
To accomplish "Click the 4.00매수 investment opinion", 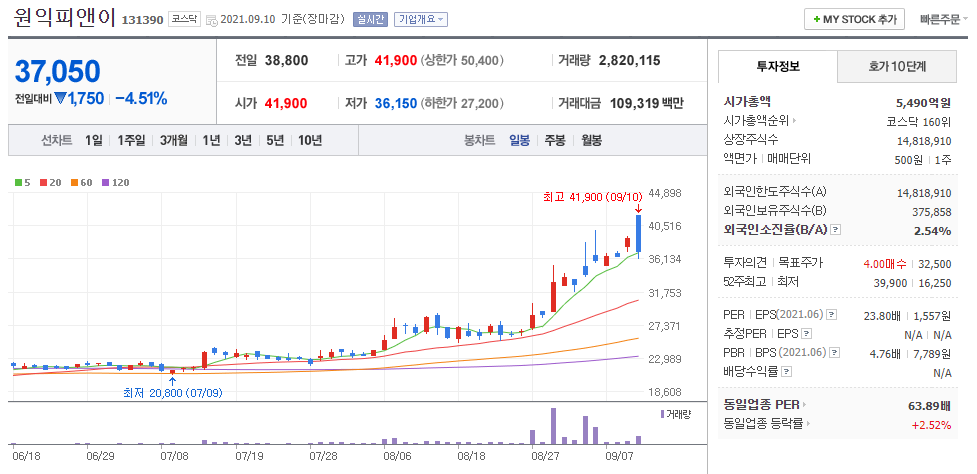I will point(885,263).
